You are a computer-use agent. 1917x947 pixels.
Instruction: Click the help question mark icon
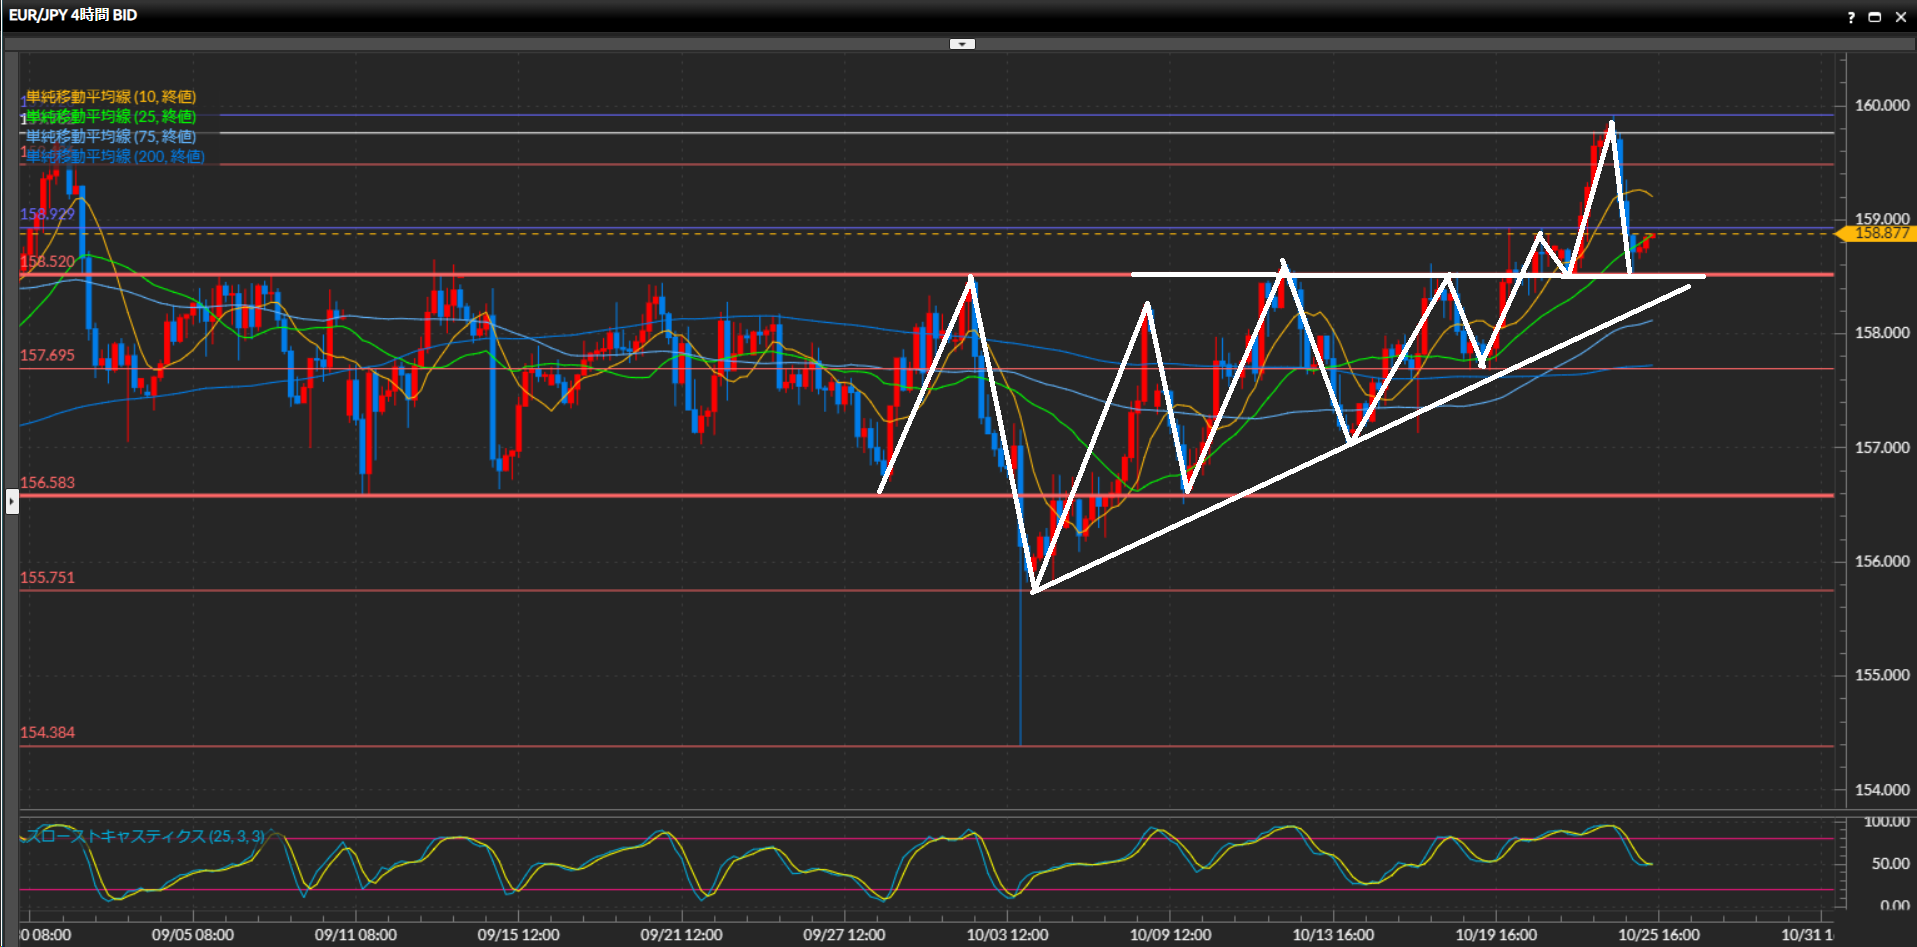click(x=1851, y=17)
